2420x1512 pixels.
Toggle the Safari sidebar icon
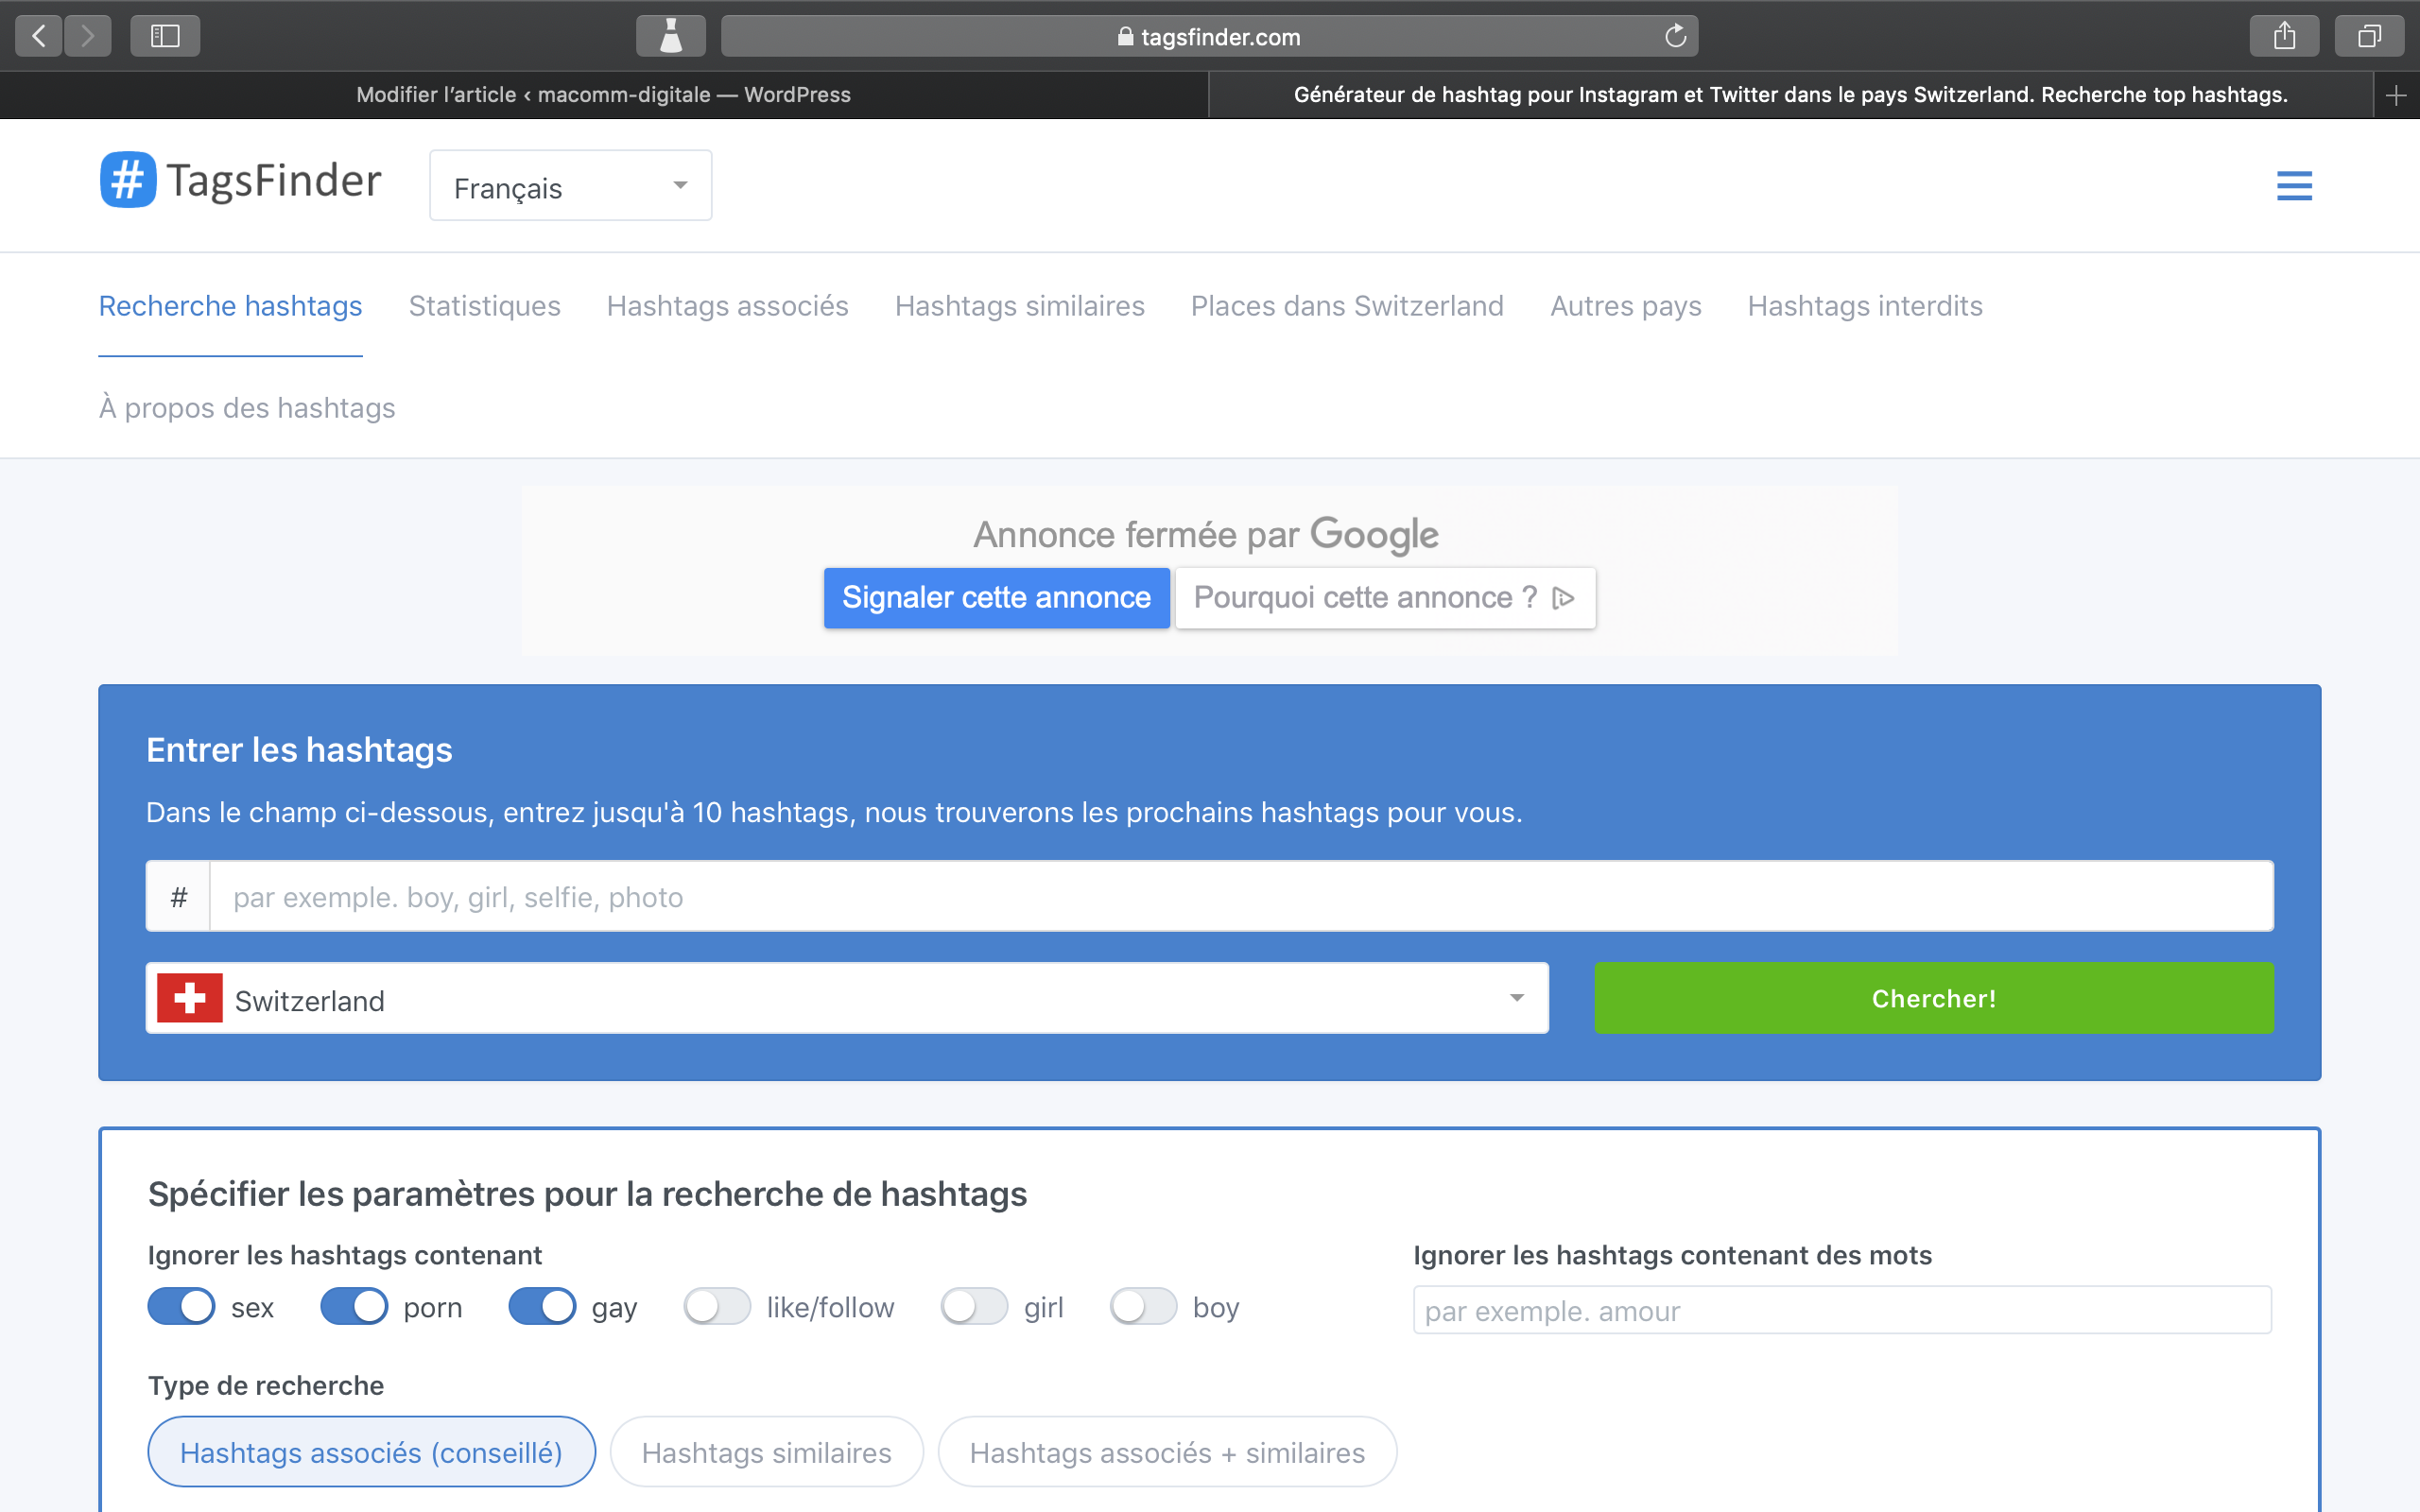[165, 37]
